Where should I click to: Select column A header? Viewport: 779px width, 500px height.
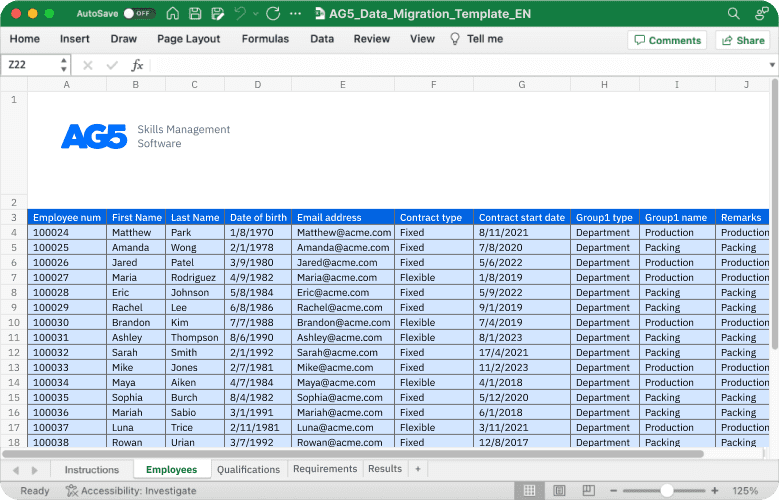click(67, 84)
